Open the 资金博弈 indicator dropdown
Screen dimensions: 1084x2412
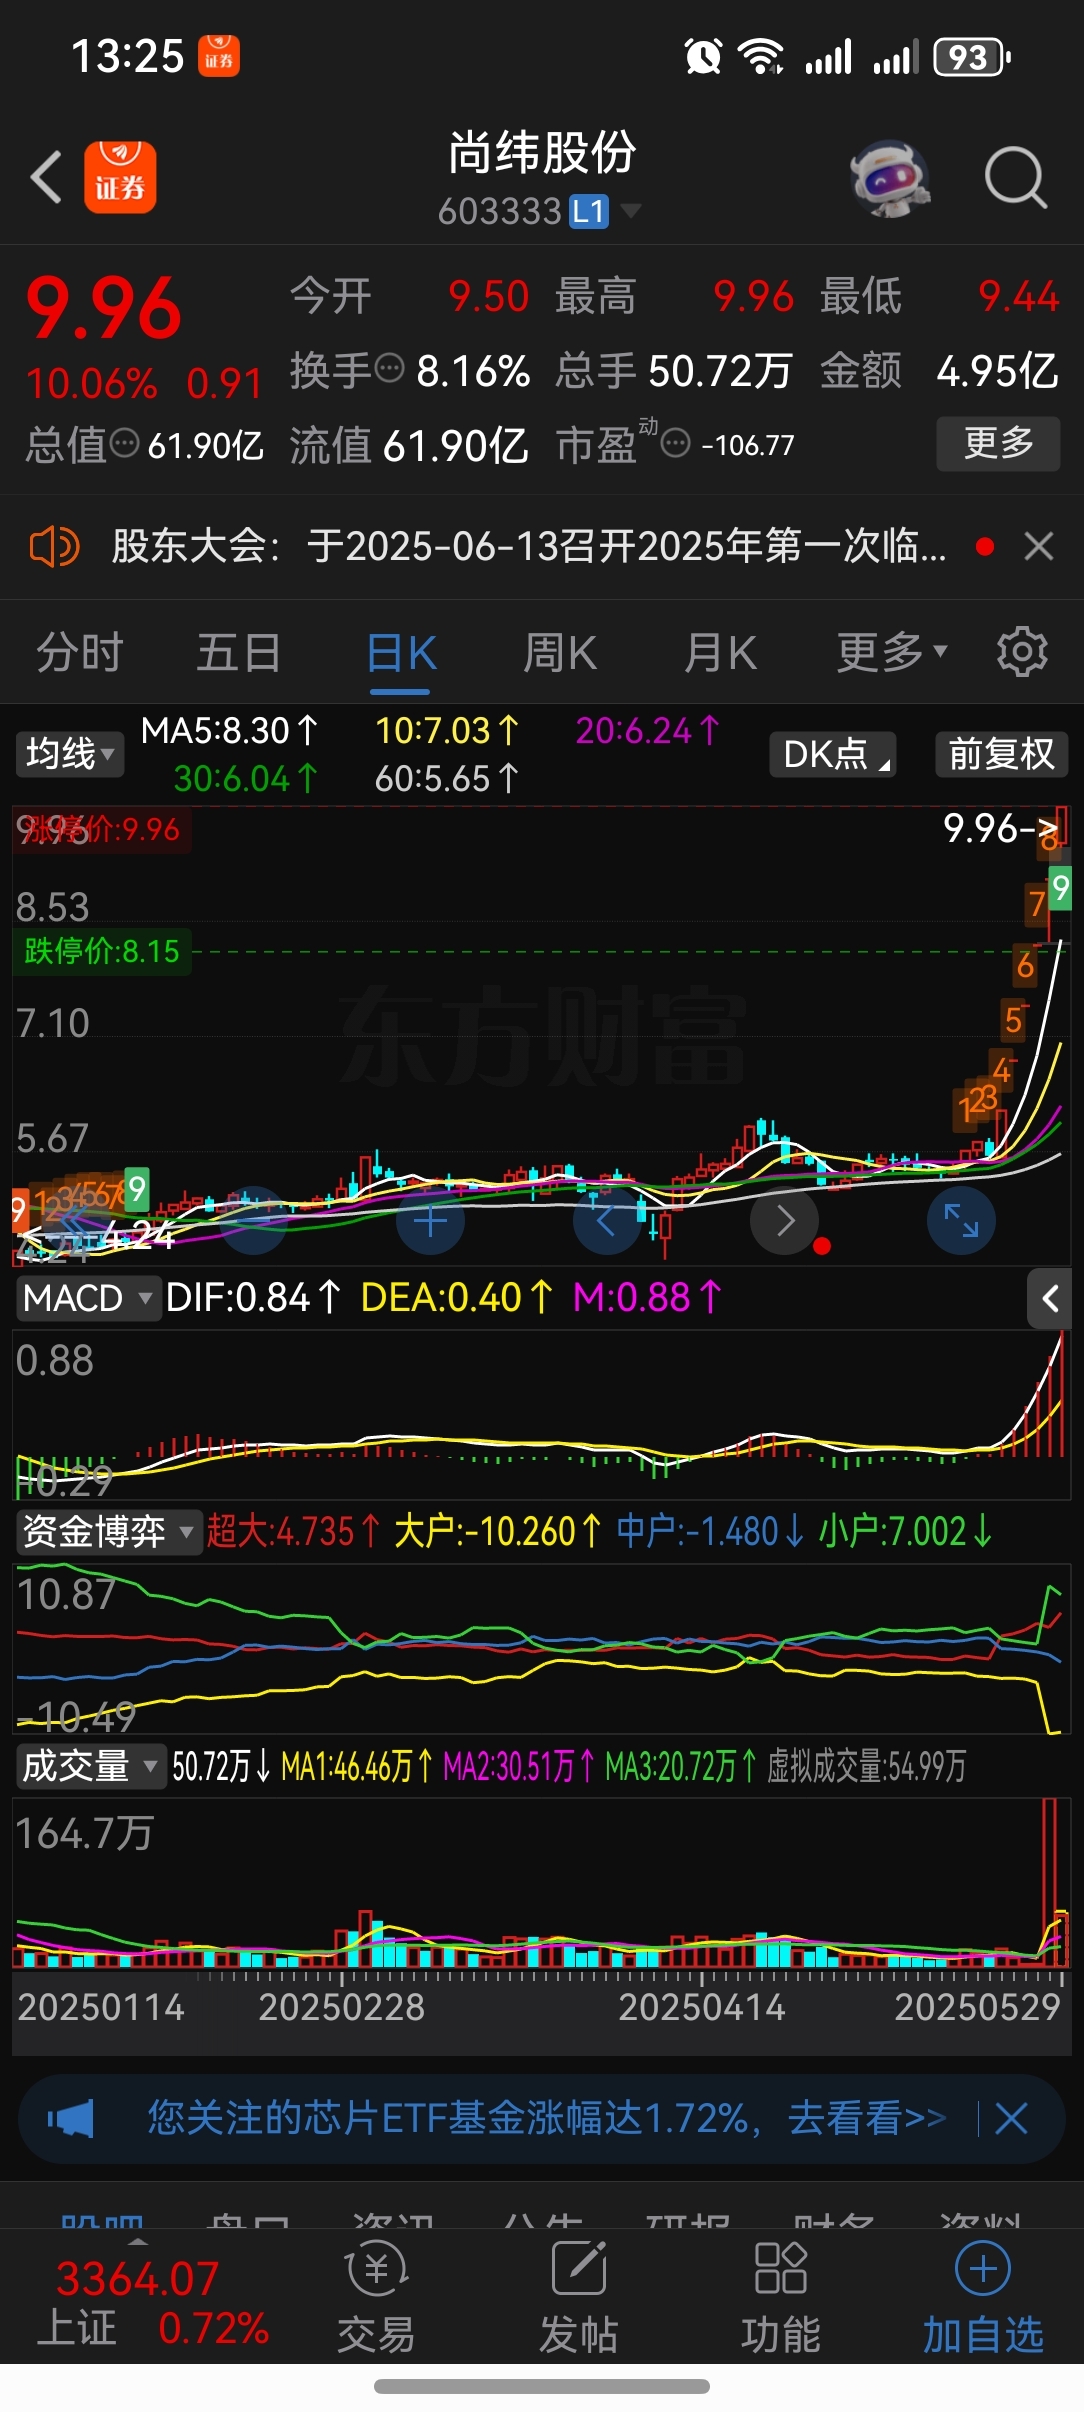(x=108, y=1532)
